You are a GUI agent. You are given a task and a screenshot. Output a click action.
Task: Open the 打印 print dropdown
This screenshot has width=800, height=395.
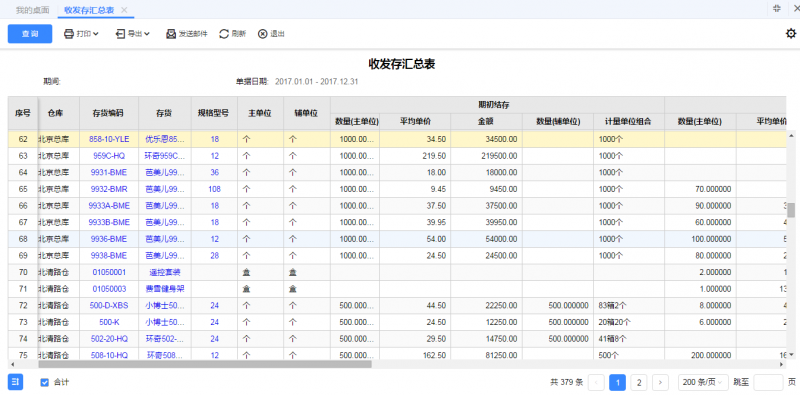[x=81, y=34]
